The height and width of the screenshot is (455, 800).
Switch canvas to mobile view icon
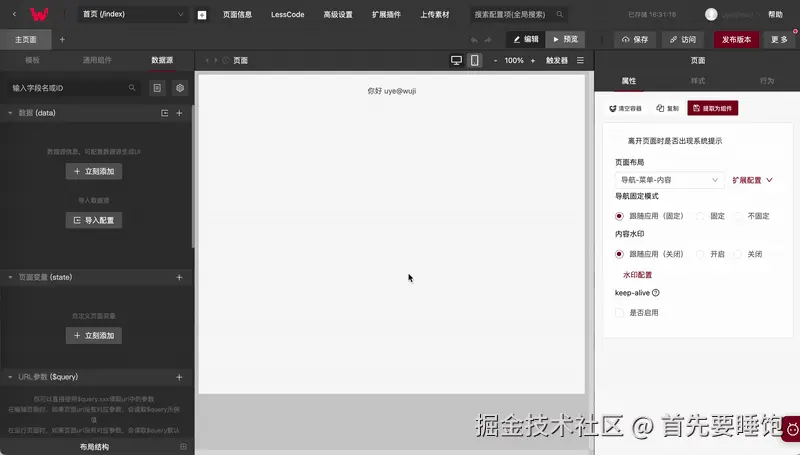point(474,60)
